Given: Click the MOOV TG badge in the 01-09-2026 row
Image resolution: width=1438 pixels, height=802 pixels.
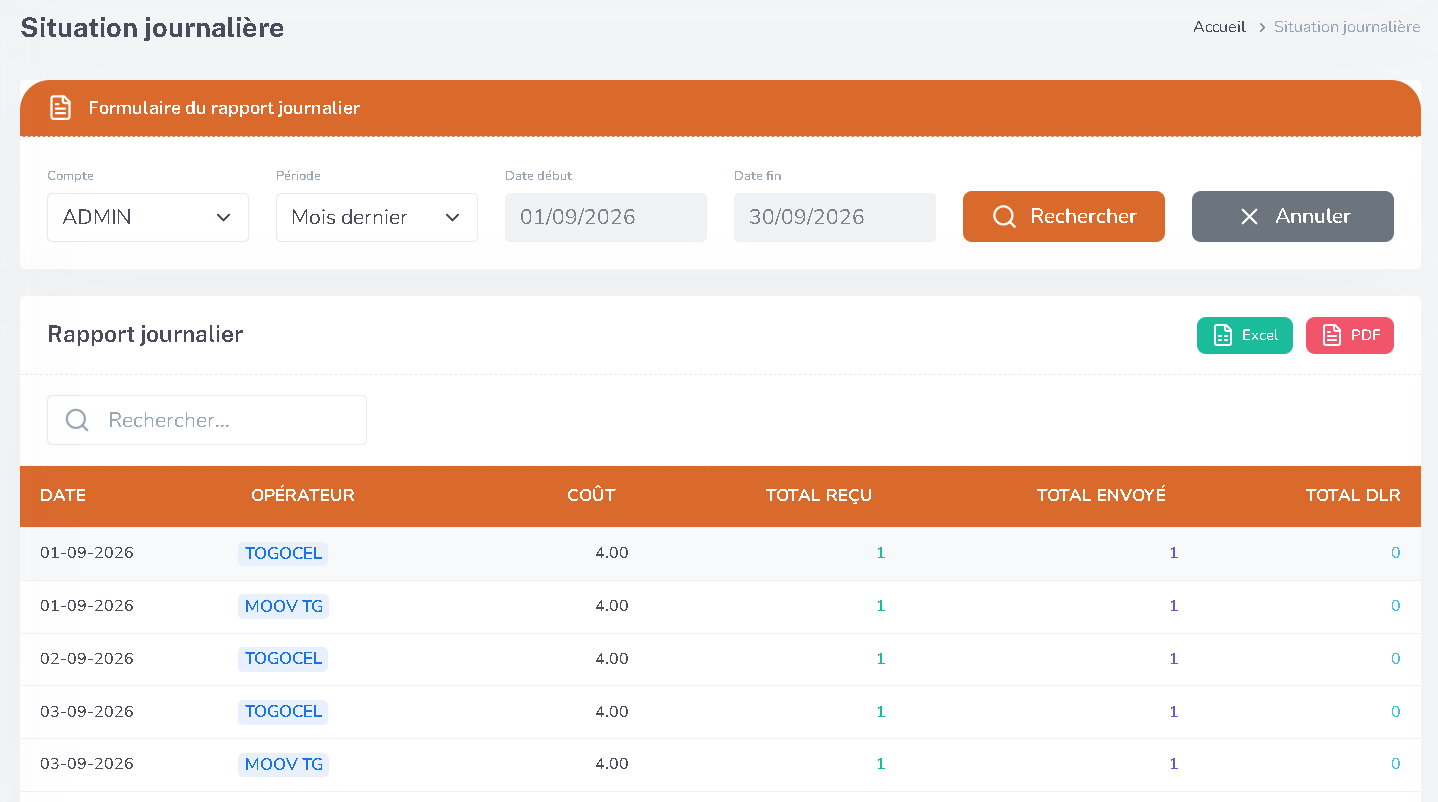Looking at the screenshot, I should coord(283,606).
